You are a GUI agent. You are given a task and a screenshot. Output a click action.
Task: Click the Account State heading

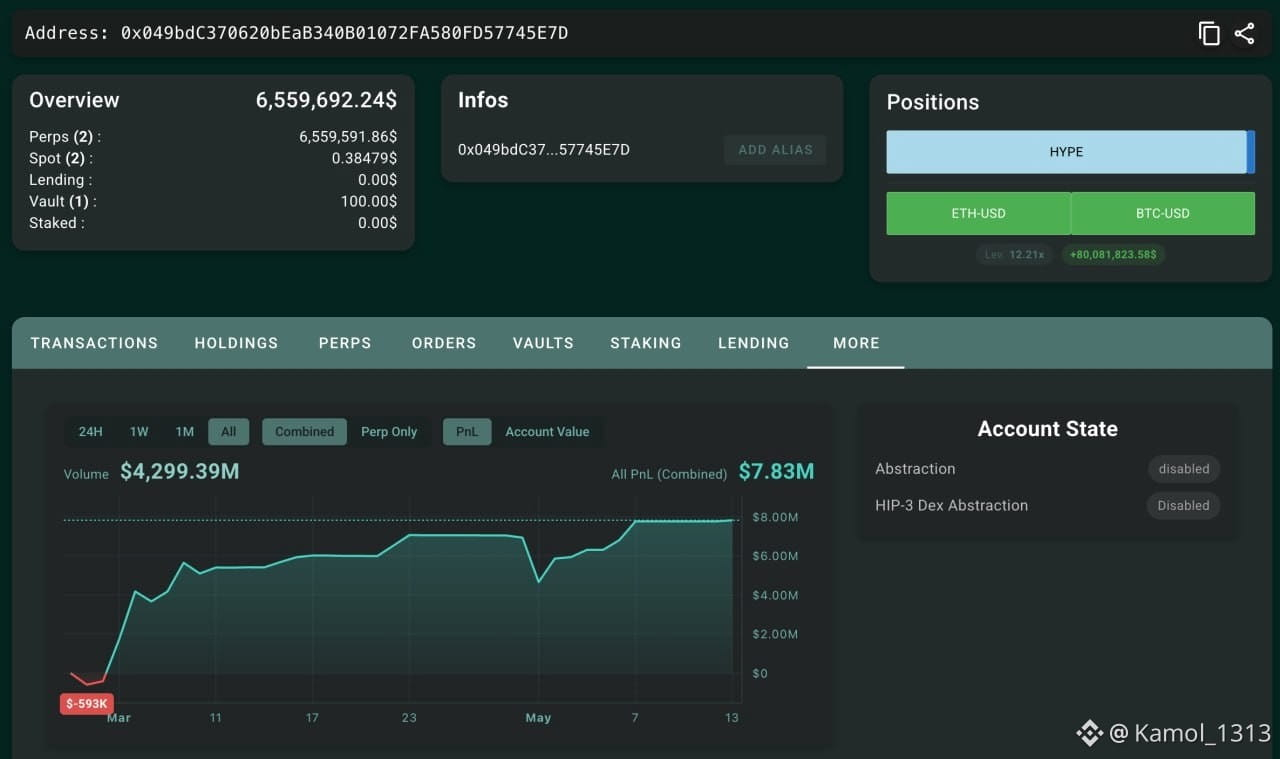(x=1048, y=429)
